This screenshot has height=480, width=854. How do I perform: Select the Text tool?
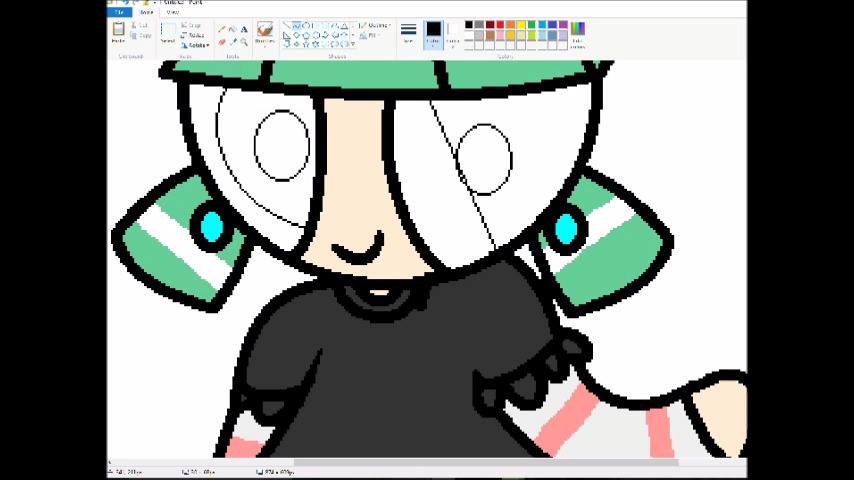tap(244, 29)
